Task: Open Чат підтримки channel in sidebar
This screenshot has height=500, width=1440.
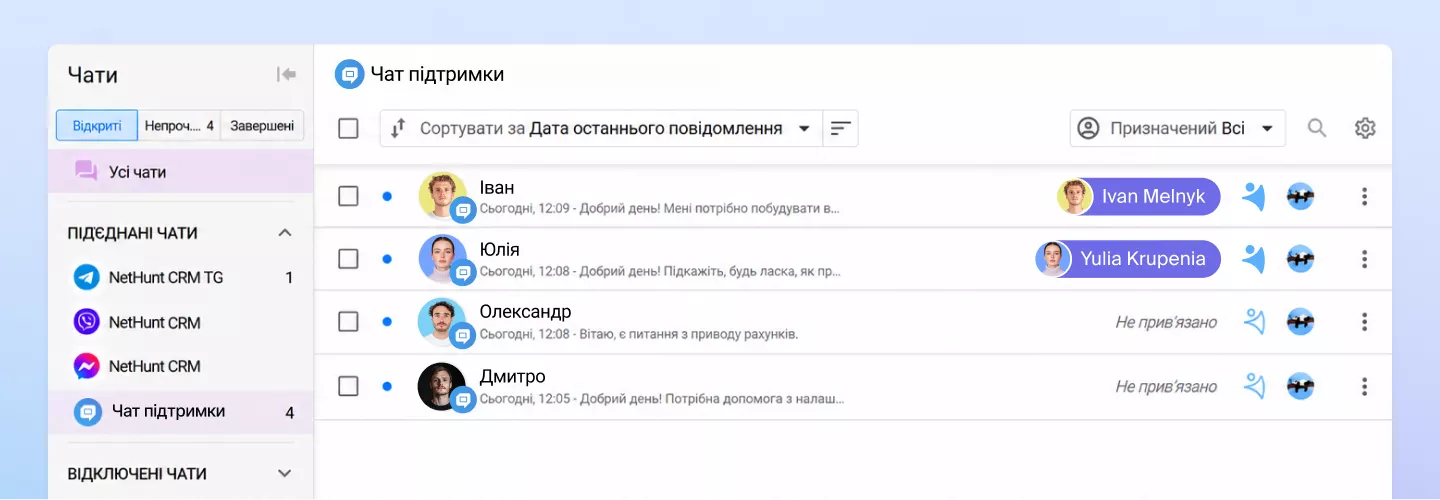Action: pos(181,411)
